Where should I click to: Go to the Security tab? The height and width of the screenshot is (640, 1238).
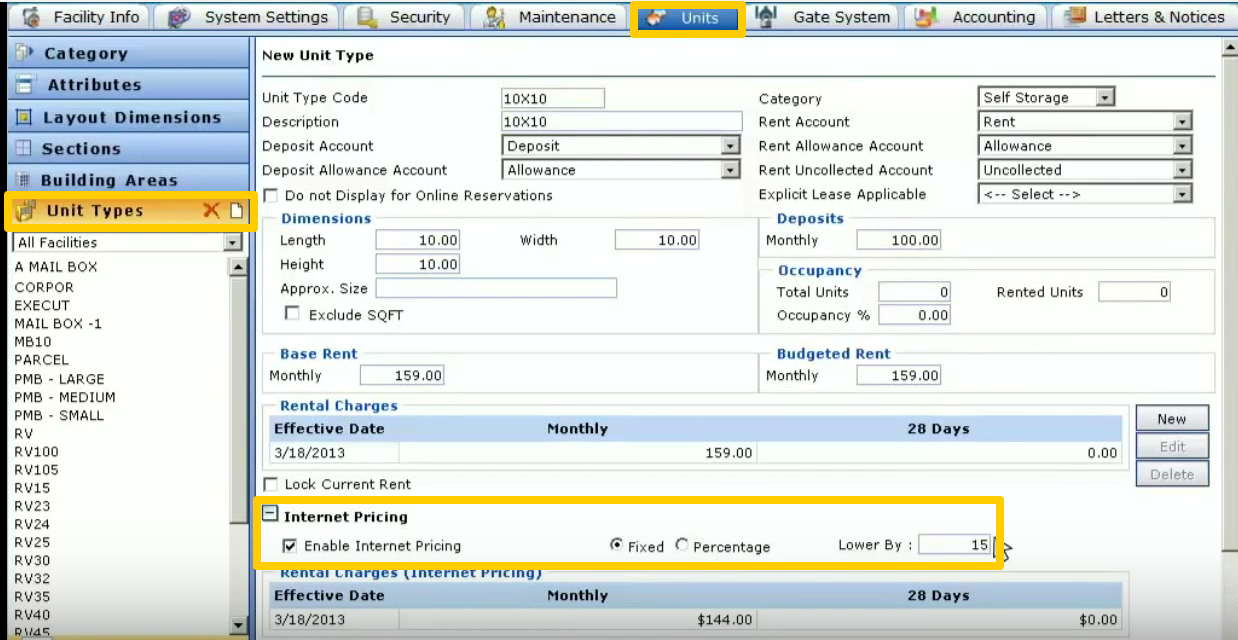(x=401, y=17)
